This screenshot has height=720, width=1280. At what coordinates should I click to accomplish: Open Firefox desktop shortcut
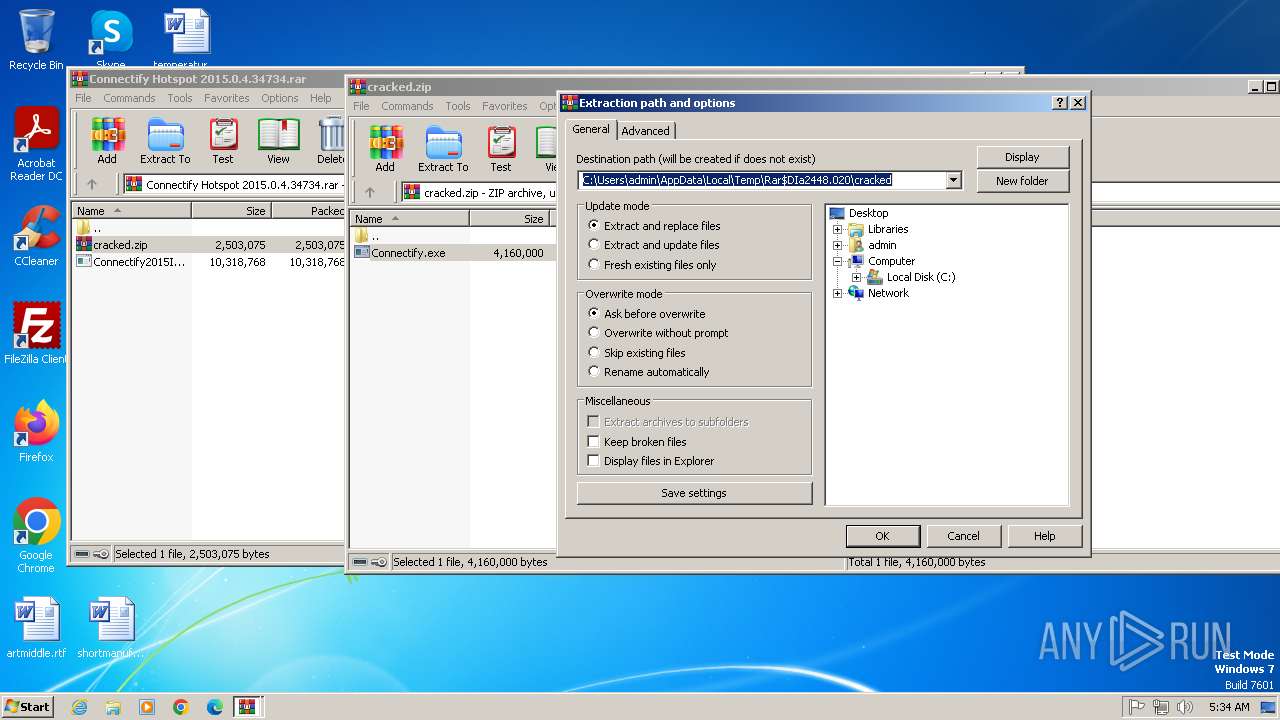point(37,431)
